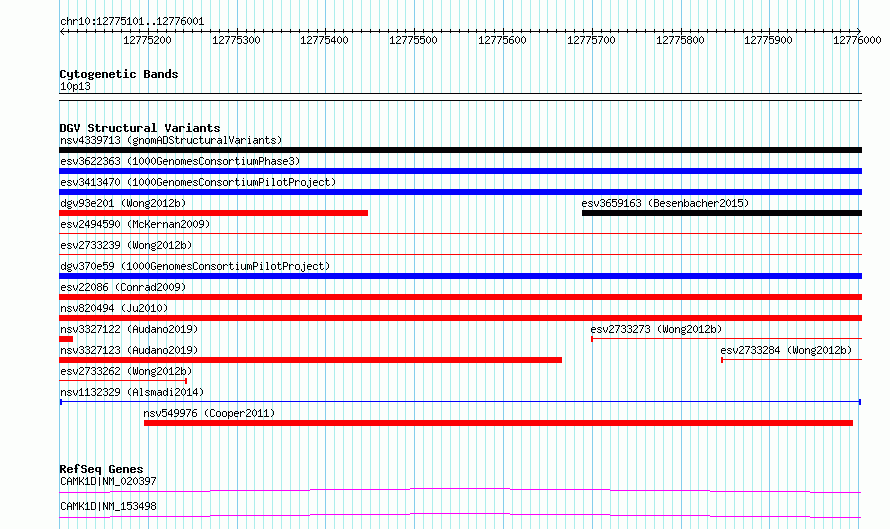
Task: Click the thin blue nsv1132329 line
Action: pos(460,402)
